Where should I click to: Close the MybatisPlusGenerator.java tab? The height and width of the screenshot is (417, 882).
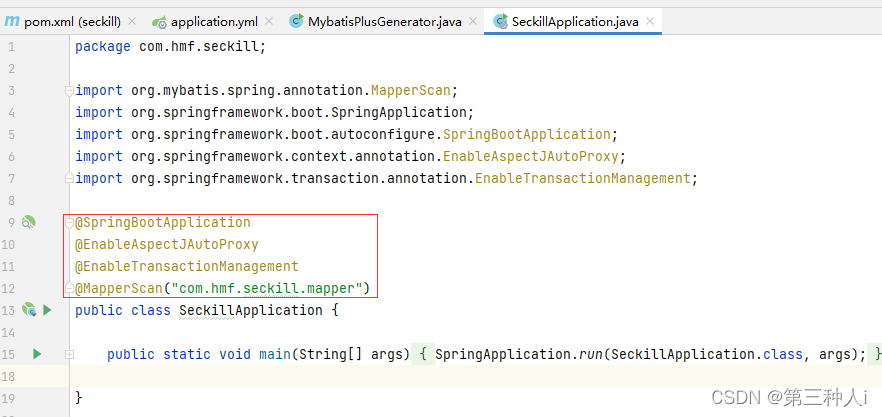point(474,21)
